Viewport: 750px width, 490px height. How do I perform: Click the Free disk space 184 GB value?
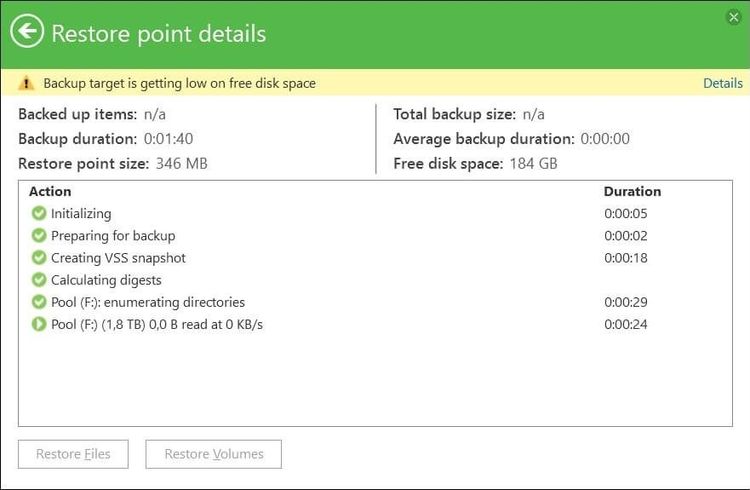click(x=532, y=163)
